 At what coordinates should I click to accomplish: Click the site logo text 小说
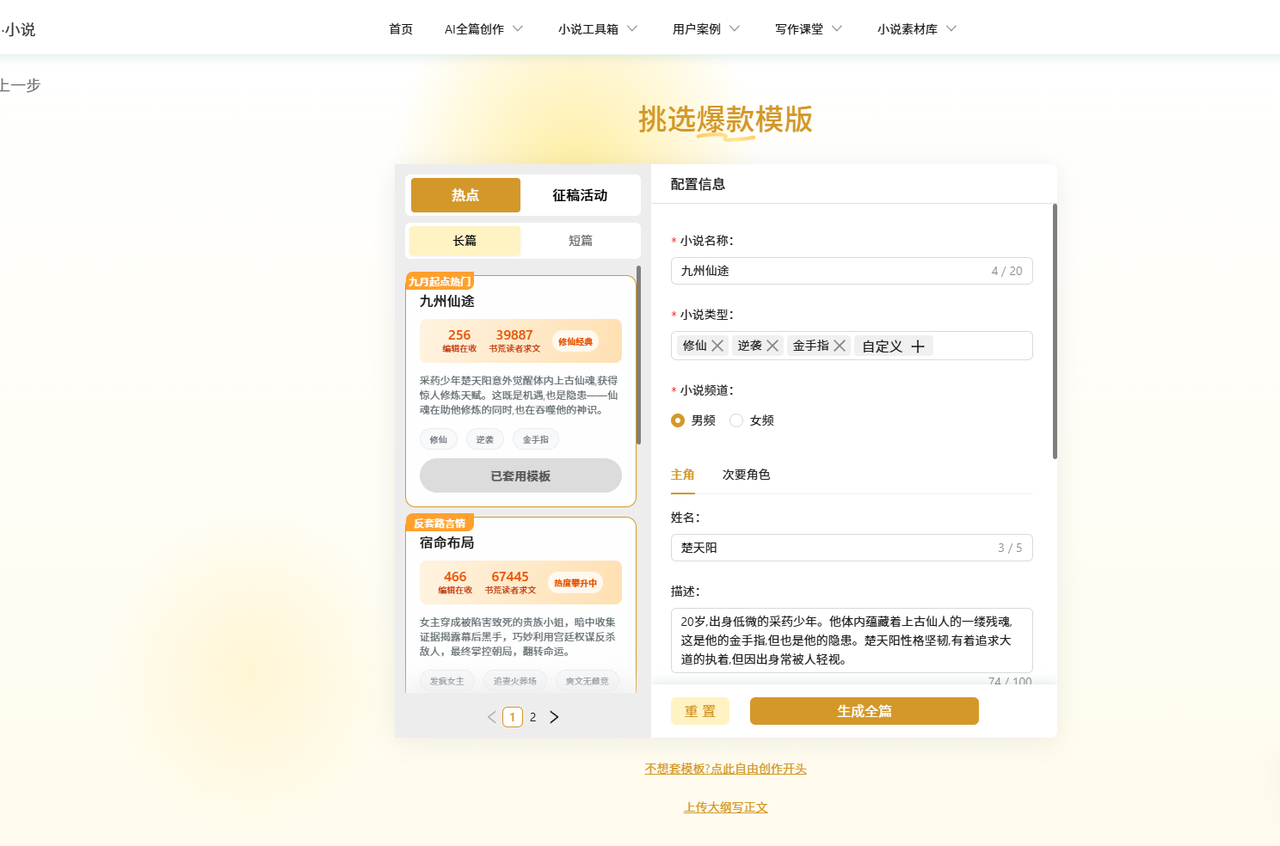pos(18,30)
